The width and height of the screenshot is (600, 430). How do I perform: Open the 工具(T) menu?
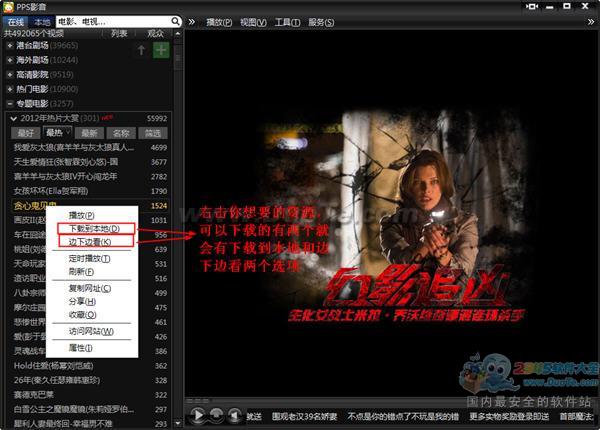pos(287,23)
